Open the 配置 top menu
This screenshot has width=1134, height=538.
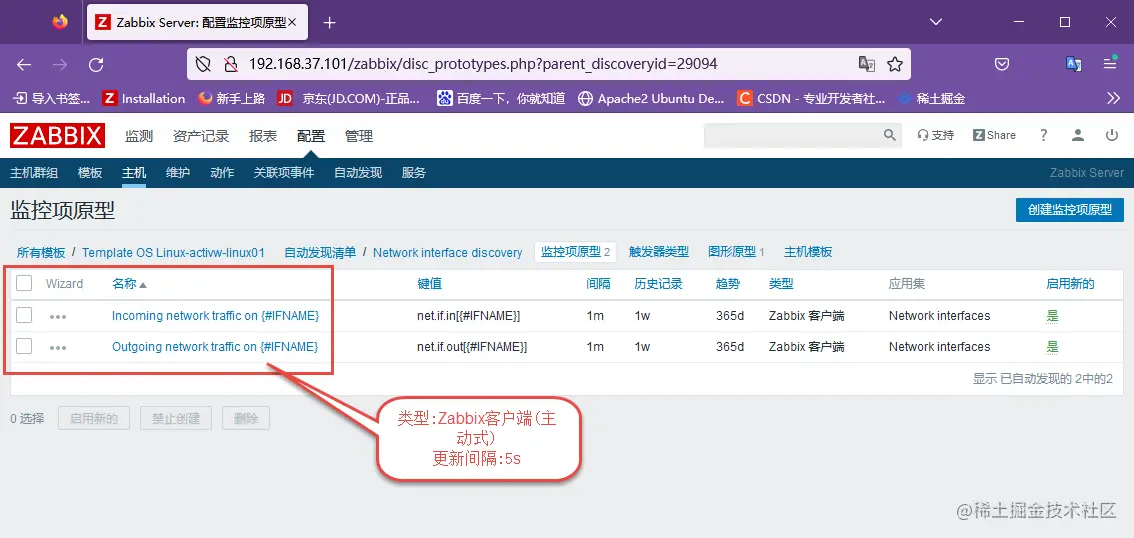[x=311, y=136]
